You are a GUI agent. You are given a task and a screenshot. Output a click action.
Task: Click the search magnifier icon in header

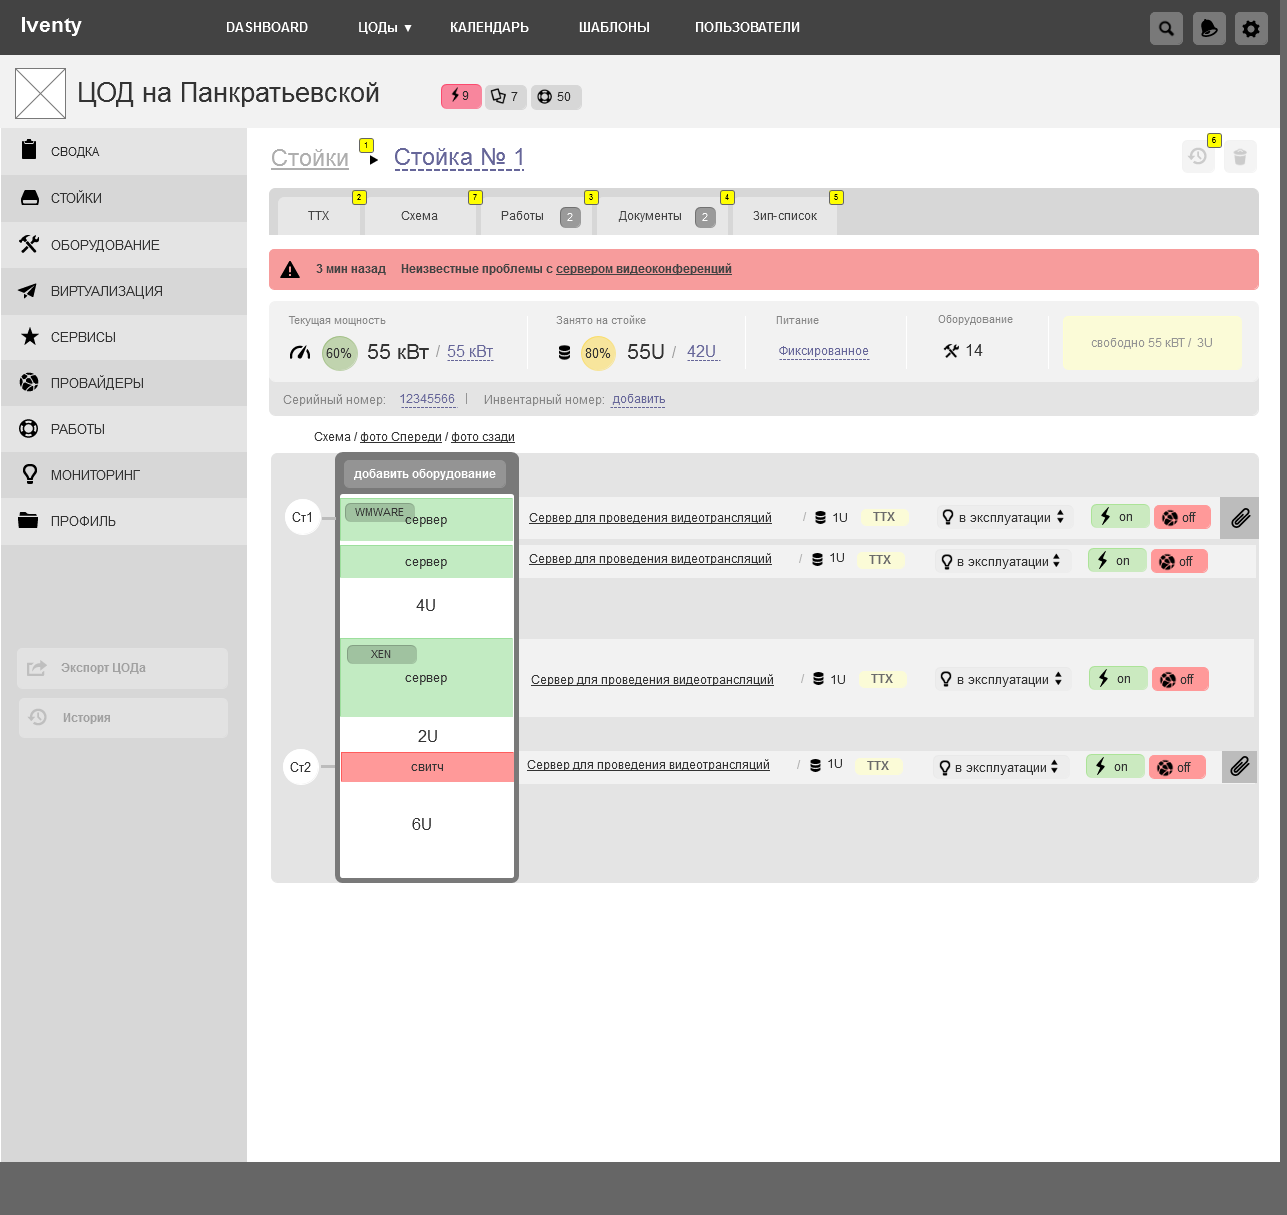click(1166, 29)
